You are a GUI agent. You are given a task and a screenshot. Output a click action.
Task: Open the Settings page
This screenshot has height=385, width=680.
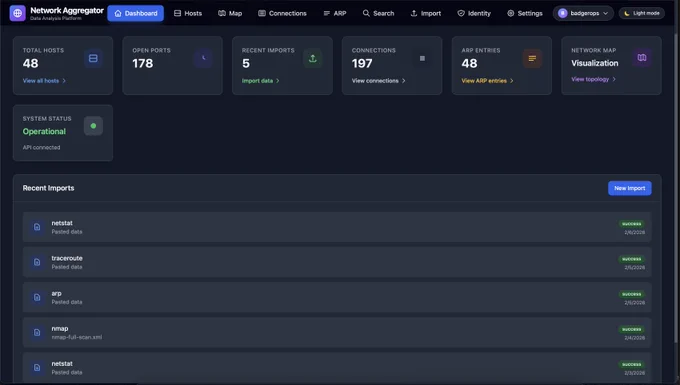tap(525, 13)
